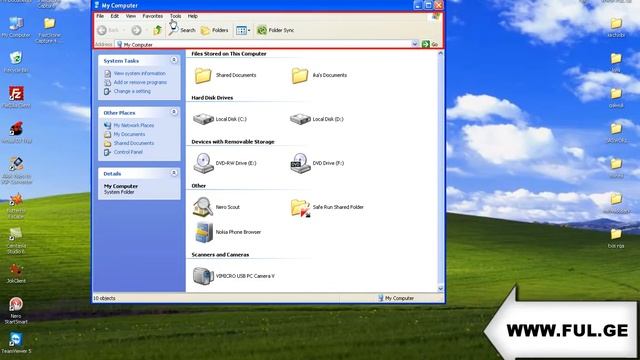Screen dimensions: 640x360
Task: Click the Go button beside address bar
Action: [430, 44]
